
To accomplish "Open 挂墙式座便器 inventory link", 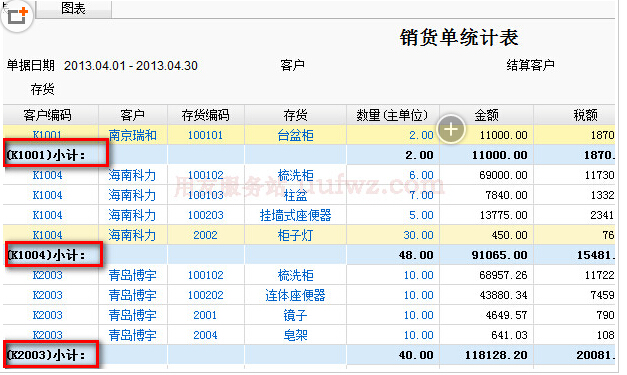I will point(295,215).
